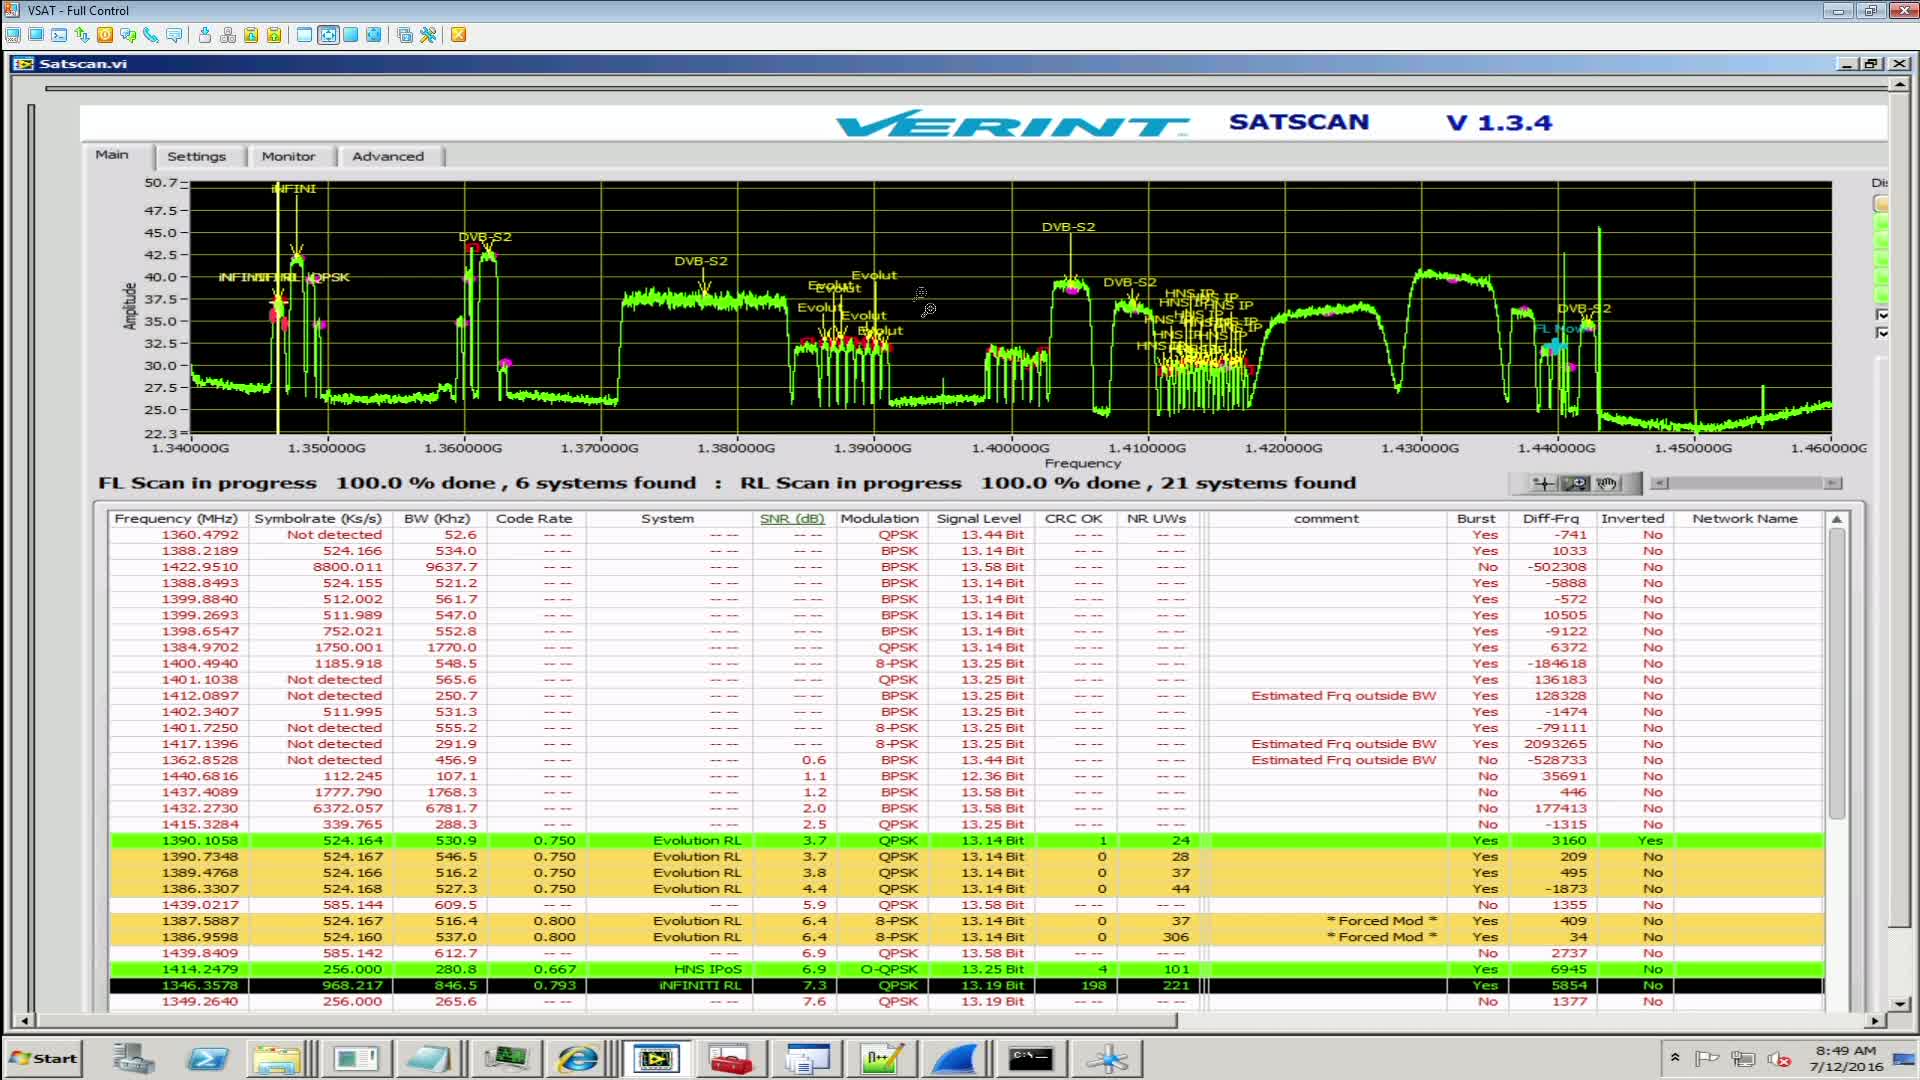This screenshot has height=1080, width=1920.
Task: Open the green chat bubbles icon
Action: pos(128,35)
